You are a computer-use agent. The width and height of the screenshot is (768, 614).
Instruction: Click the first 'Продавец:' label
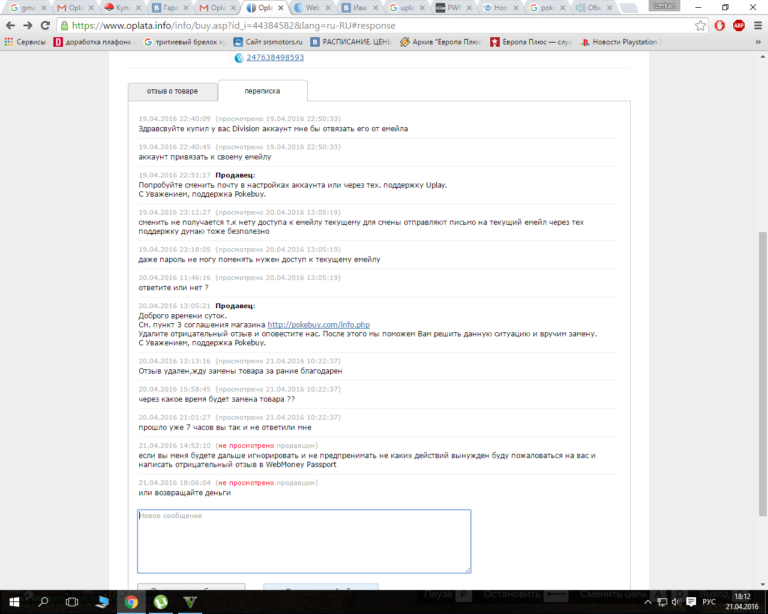tap(235, 175)
